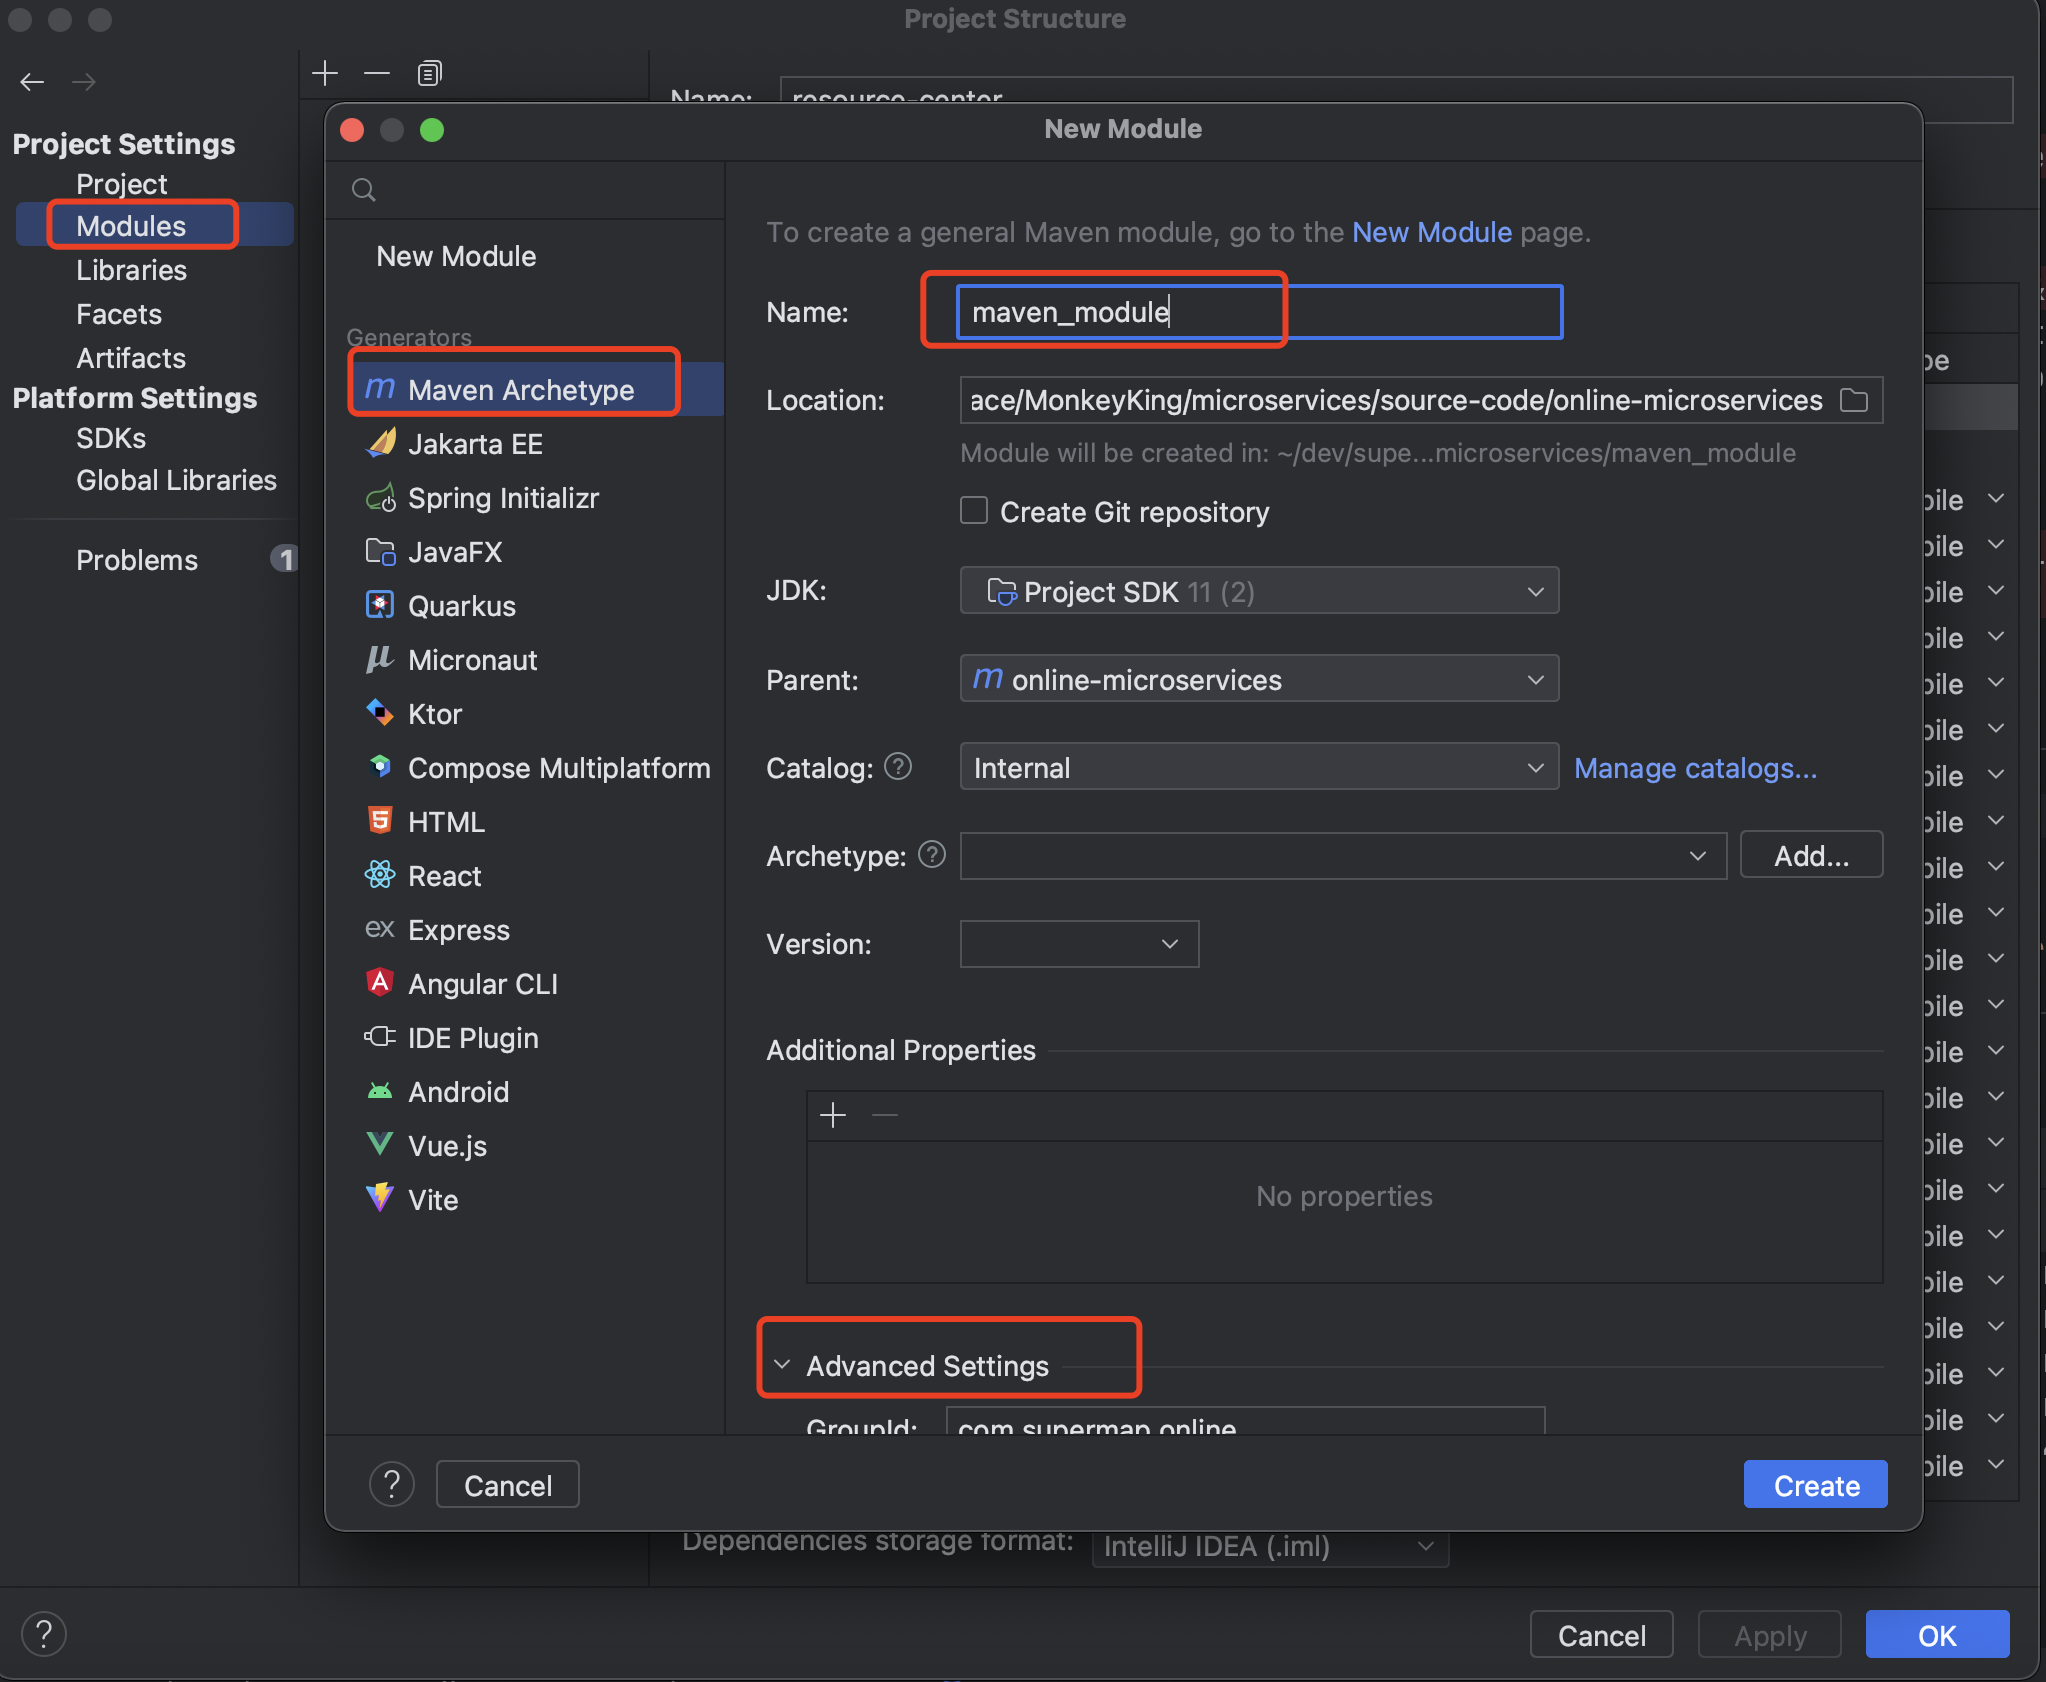2046x1682 pixels.
Task: Click the Android generator icon
Action: [x=380, y=1091]
